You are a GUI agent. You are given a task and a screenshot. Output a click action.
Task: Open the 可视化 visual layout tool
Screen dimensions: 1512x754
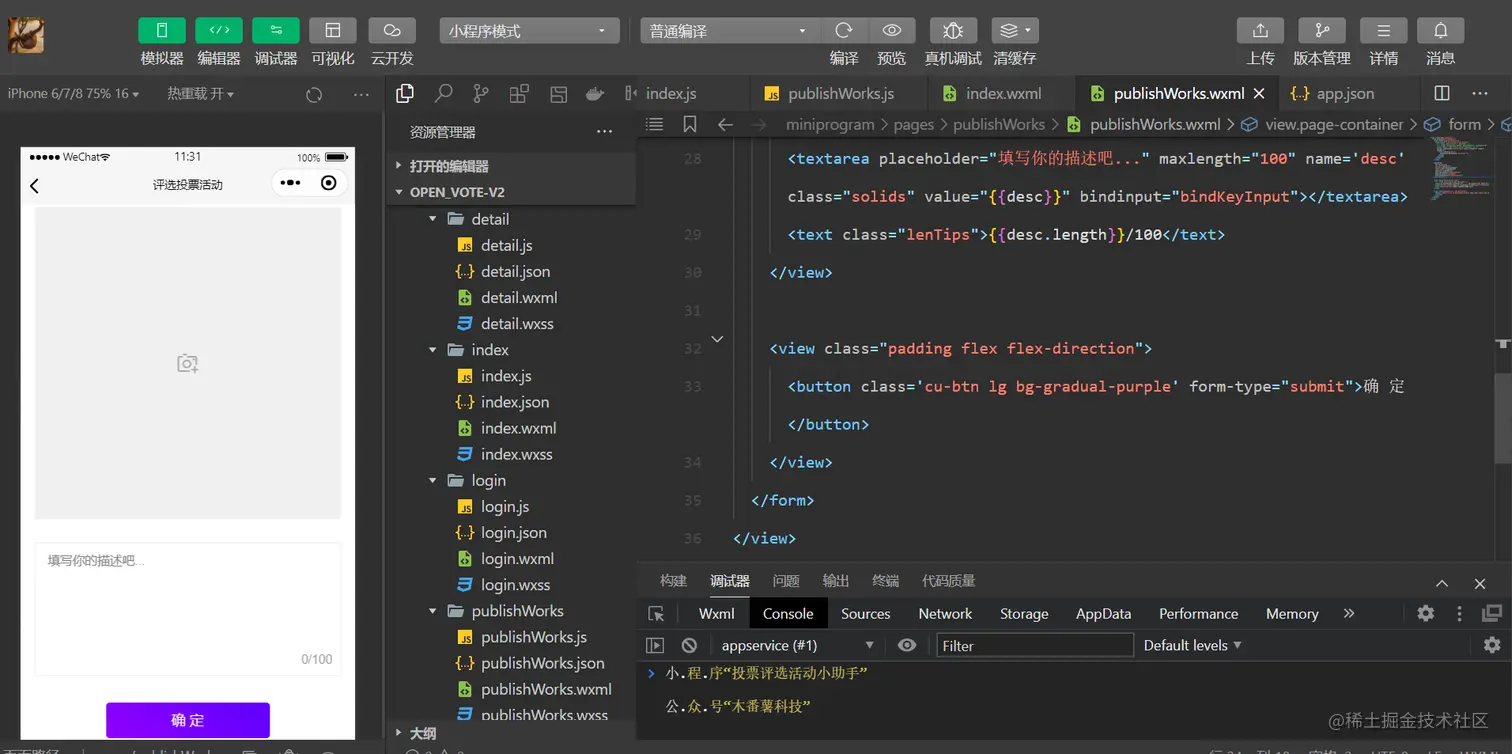pos(333,31)
